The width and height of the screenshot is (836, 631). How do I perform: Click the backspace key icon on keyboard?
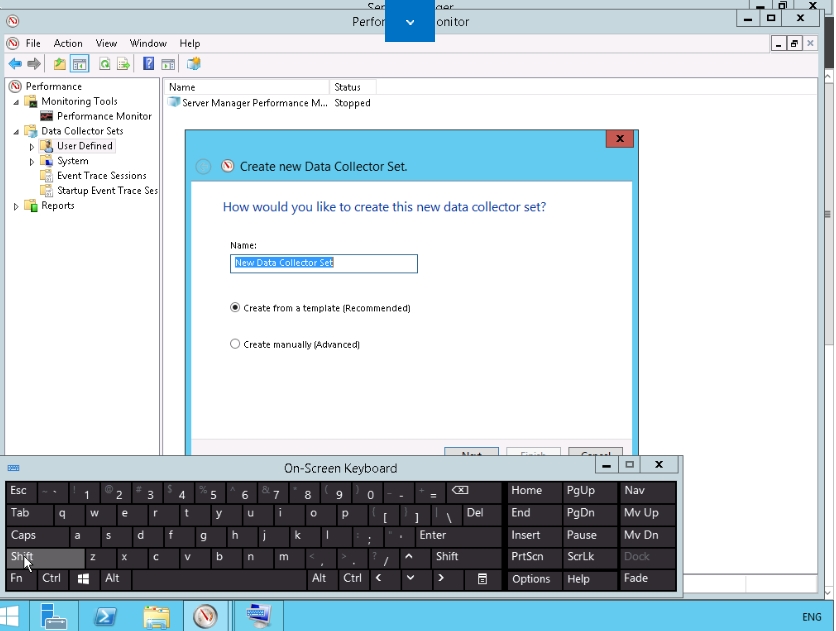pos(475,492)
